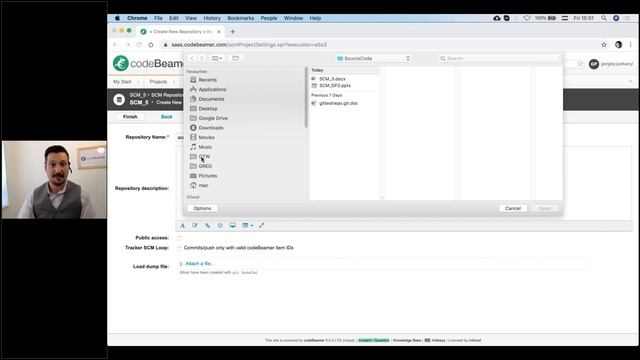Open the Apple menu
The height and width of the screenshot is (360, 640).
pyautogui.click(x=117, y=18)
